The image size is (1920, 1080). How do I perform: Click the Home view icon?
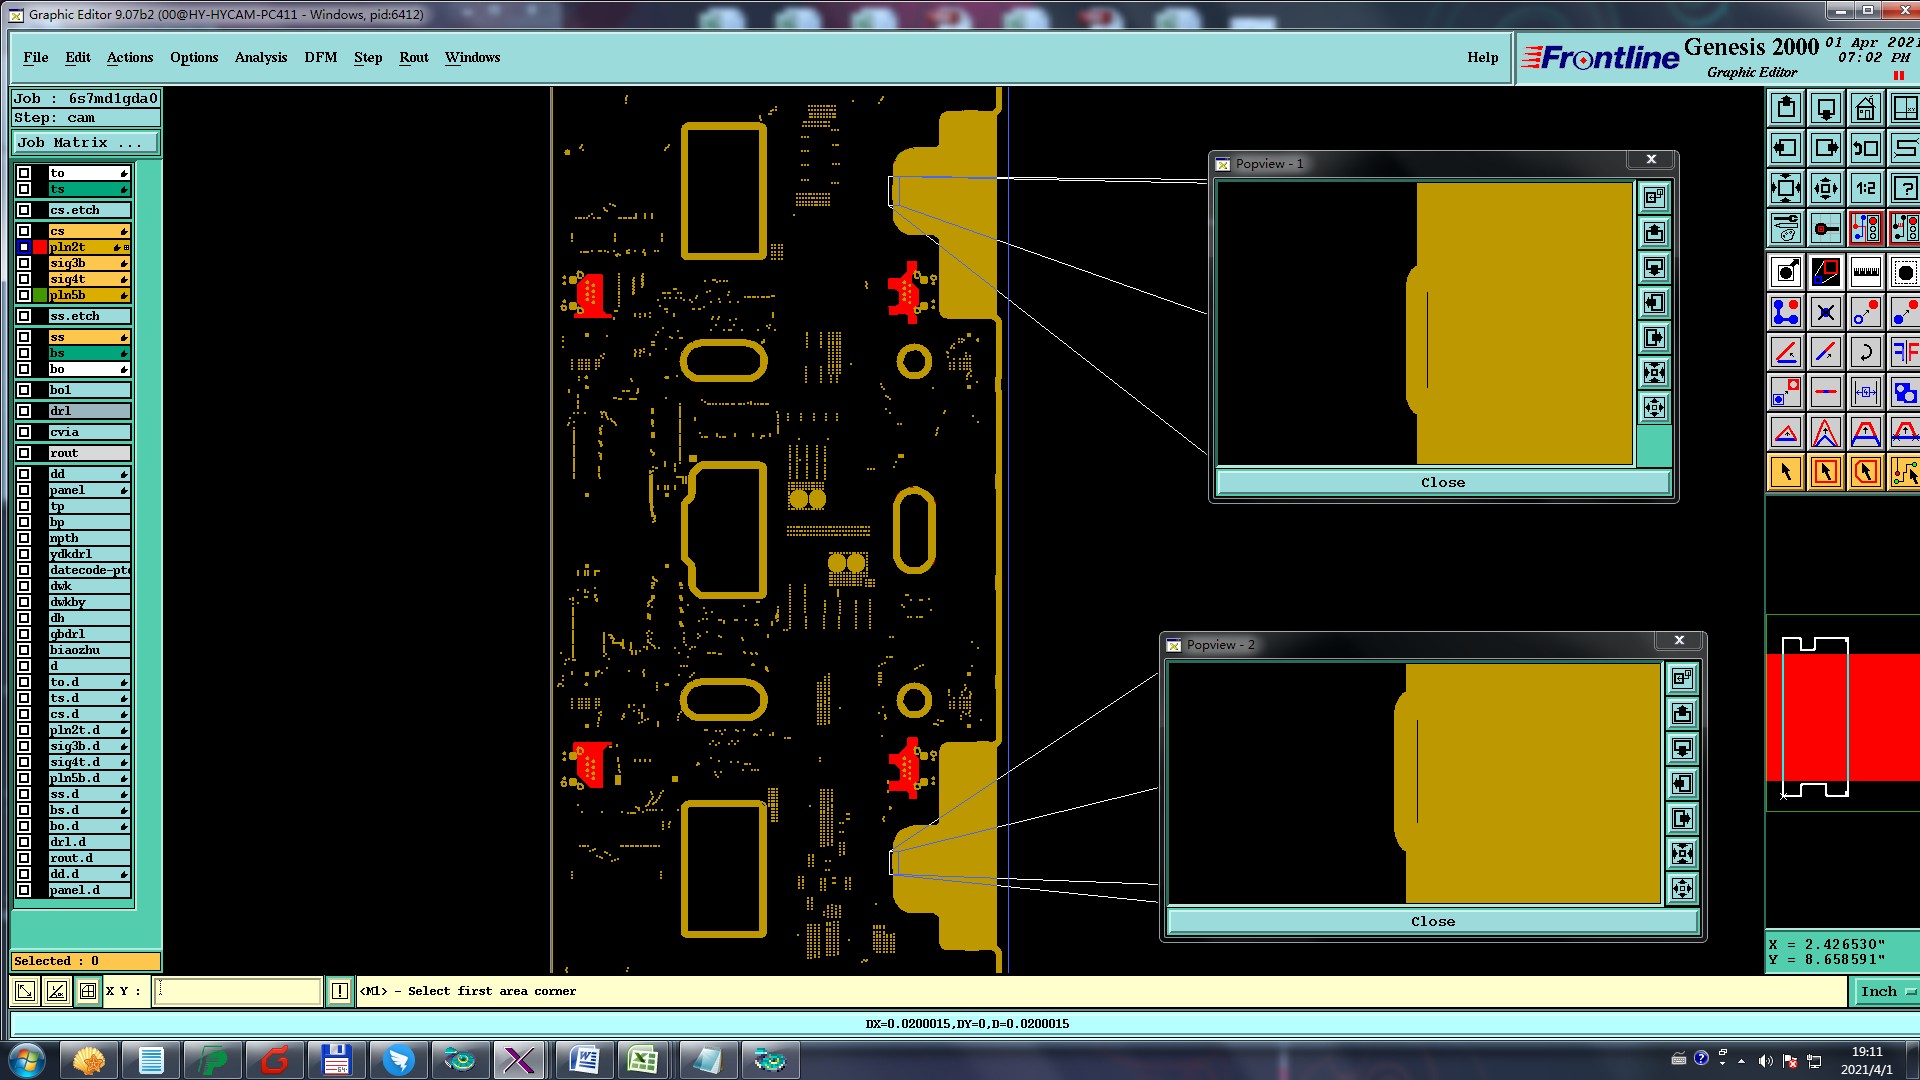[1865, 108]
